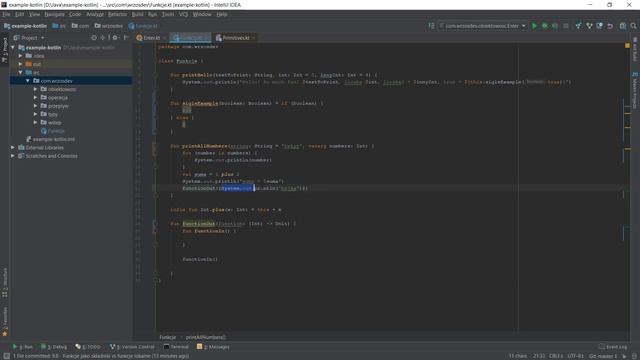Click the yellow inspection indicator at editor top-right
The height and width of the screenshot is (360, 640).
click(627, 46)
